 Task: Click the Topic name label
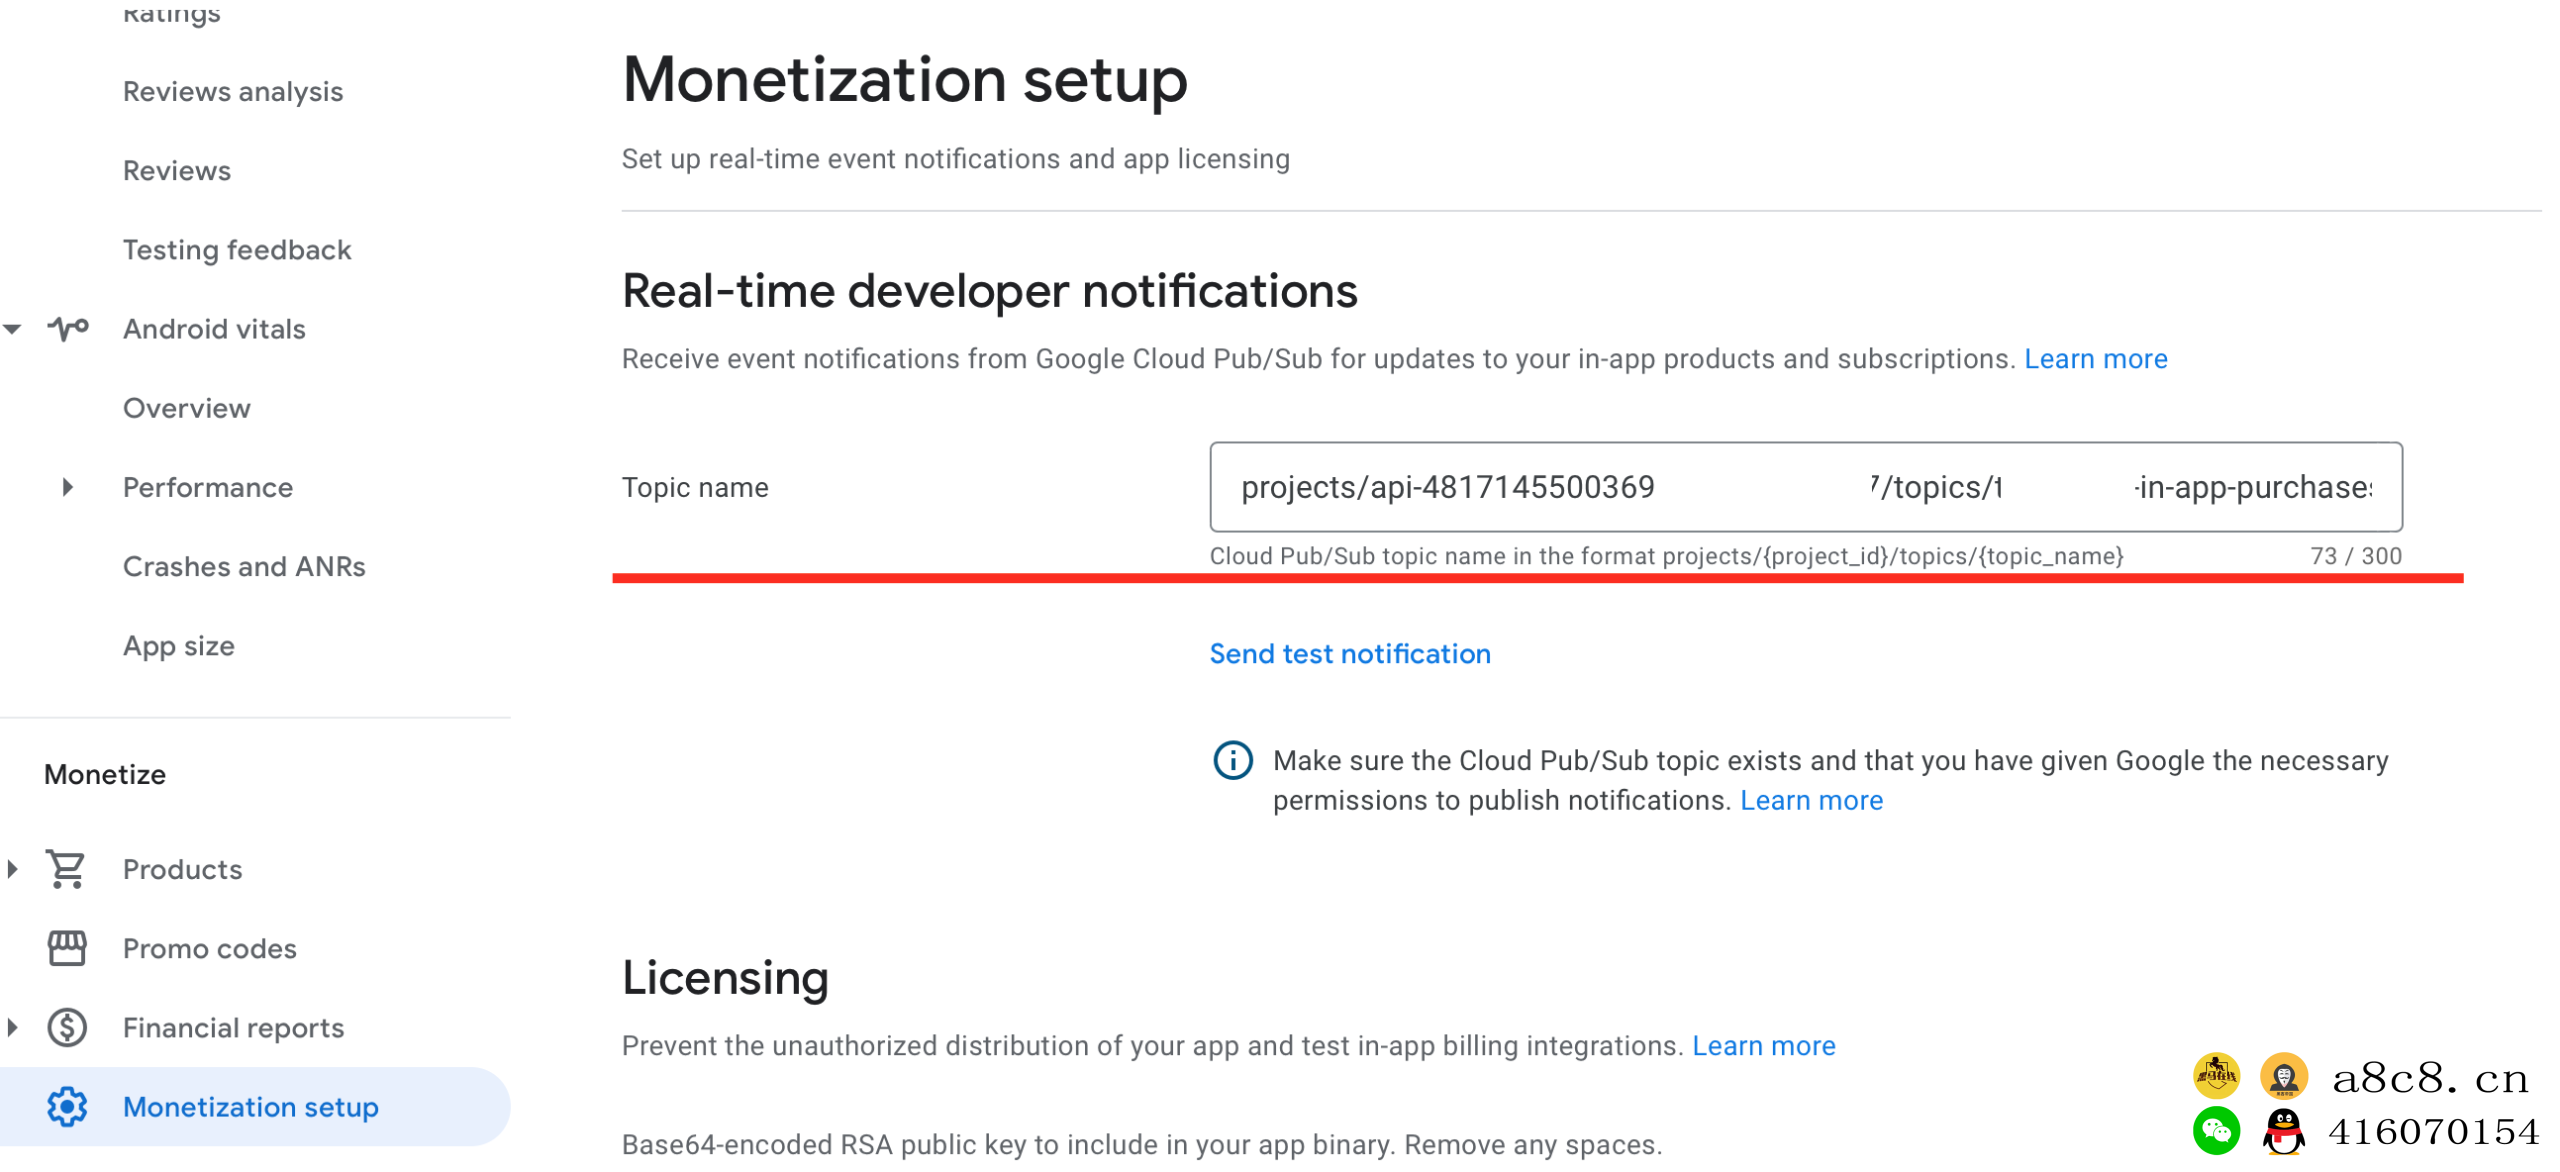(695, 487)
